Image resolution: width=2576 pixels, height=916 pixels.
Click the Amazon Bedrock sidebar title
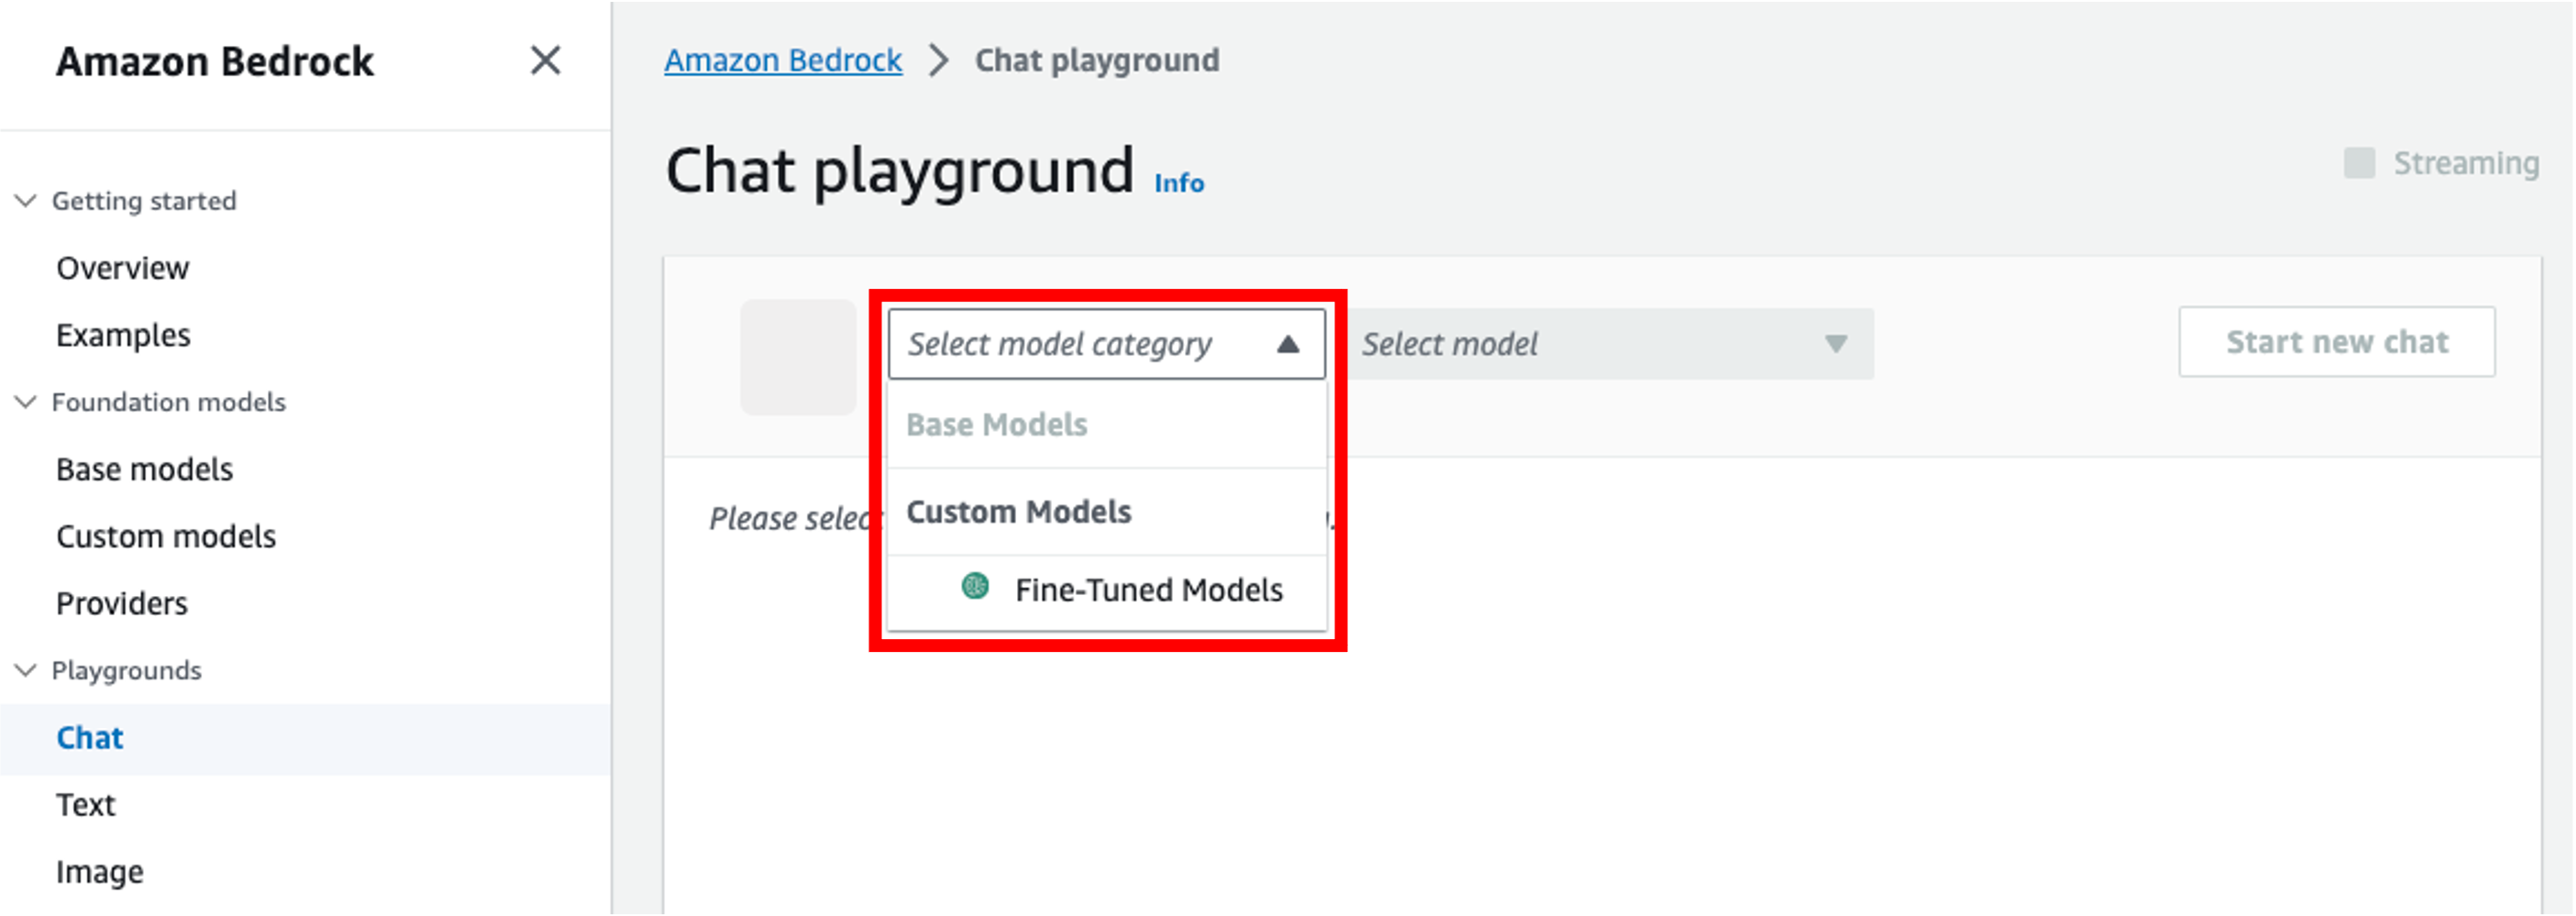point(214,62)
